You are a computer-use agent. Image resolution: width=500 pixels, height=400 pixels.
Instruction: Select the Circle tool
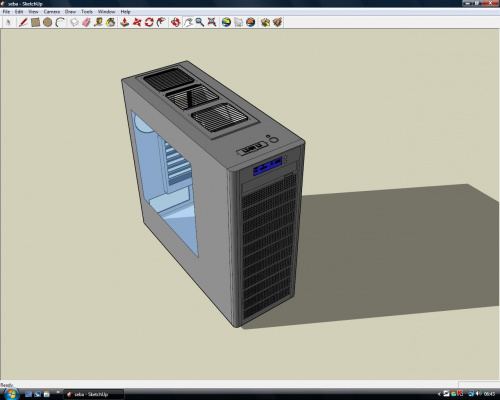point(47,22)
